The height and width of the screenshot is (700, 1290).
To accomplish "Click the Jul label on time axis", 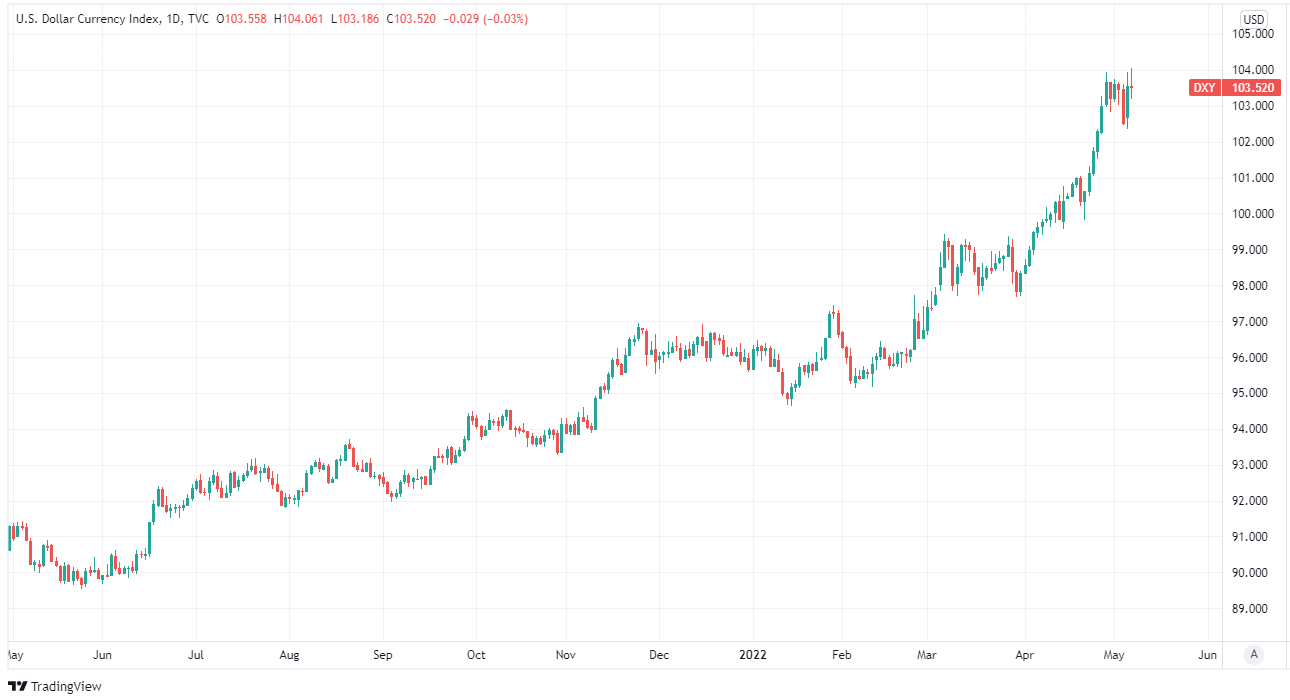I will click(196, 656).
